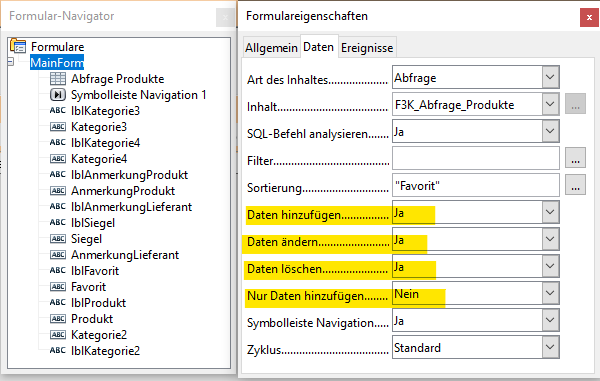Select the lblKategorie3 label field icon
The image size is (600, 381).
[58, 111]
